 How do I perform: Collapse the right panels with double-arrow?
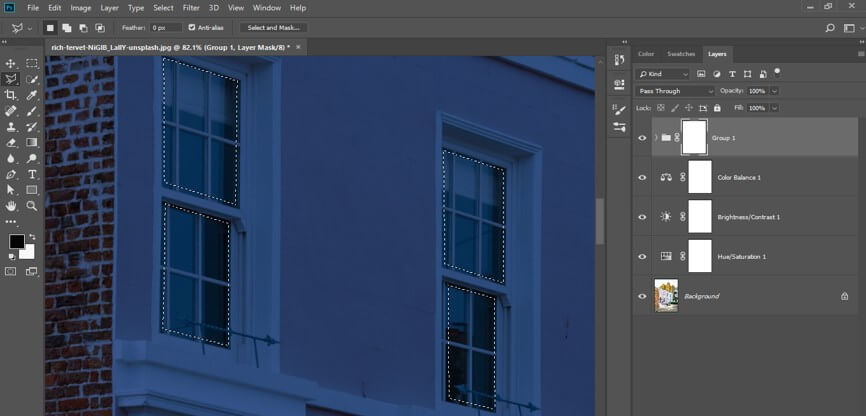click(860, 42)
